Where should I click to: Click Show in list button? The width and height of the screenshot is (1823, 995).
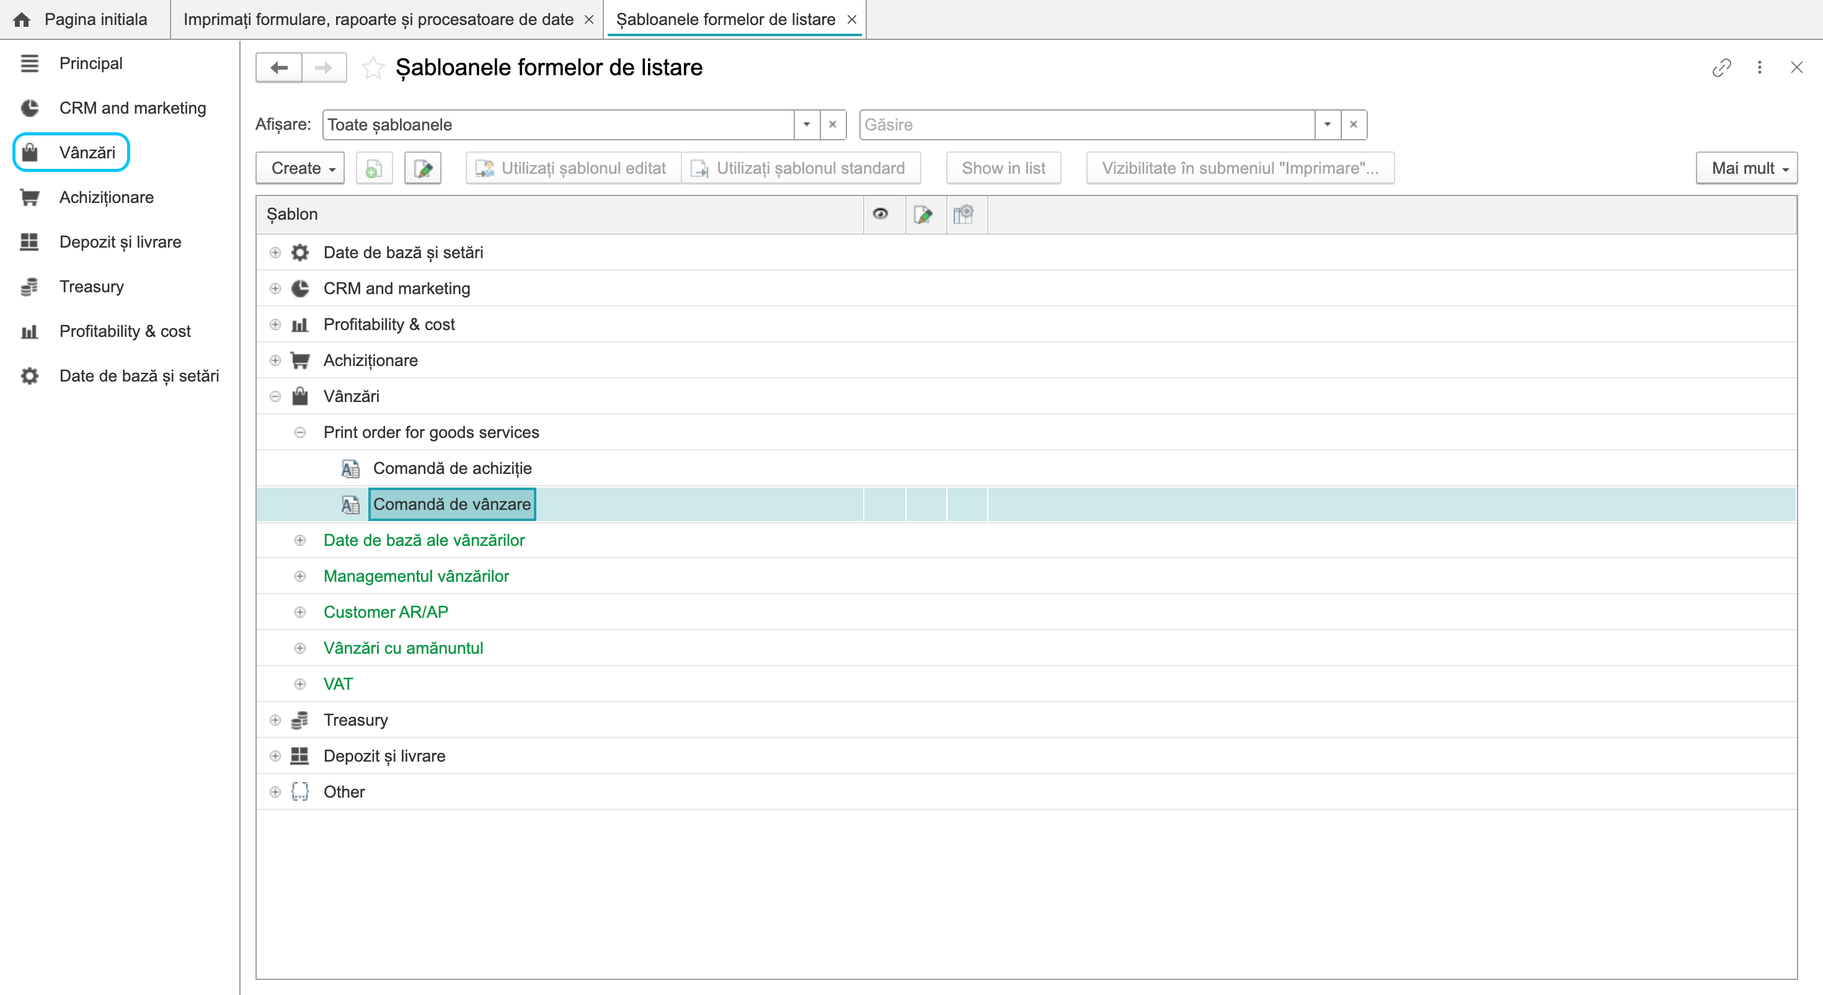click(x=1003, y=168)
